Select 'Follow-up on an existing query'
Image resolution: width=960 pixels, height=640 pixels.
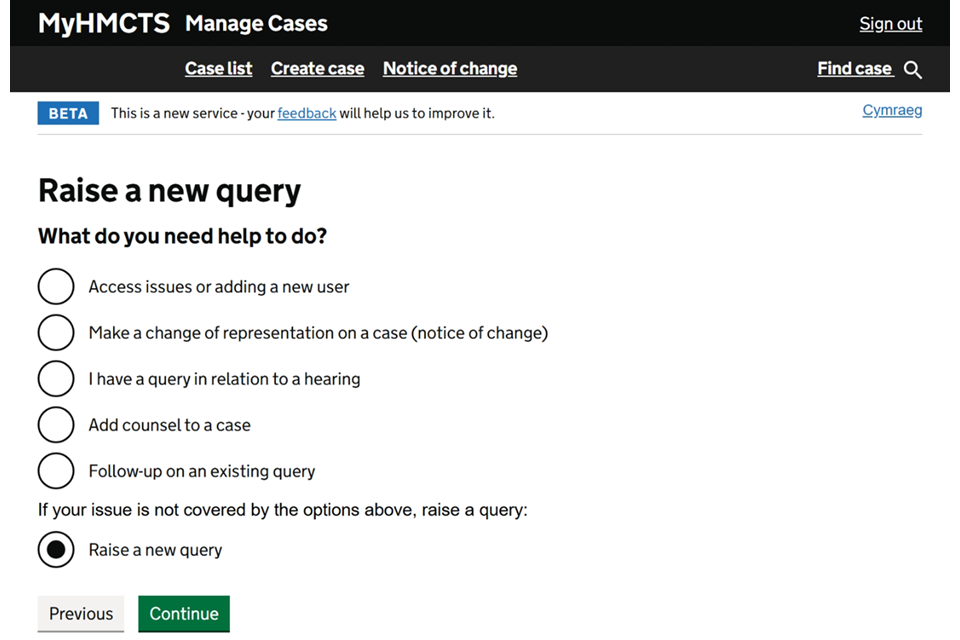tap(56, 471)
